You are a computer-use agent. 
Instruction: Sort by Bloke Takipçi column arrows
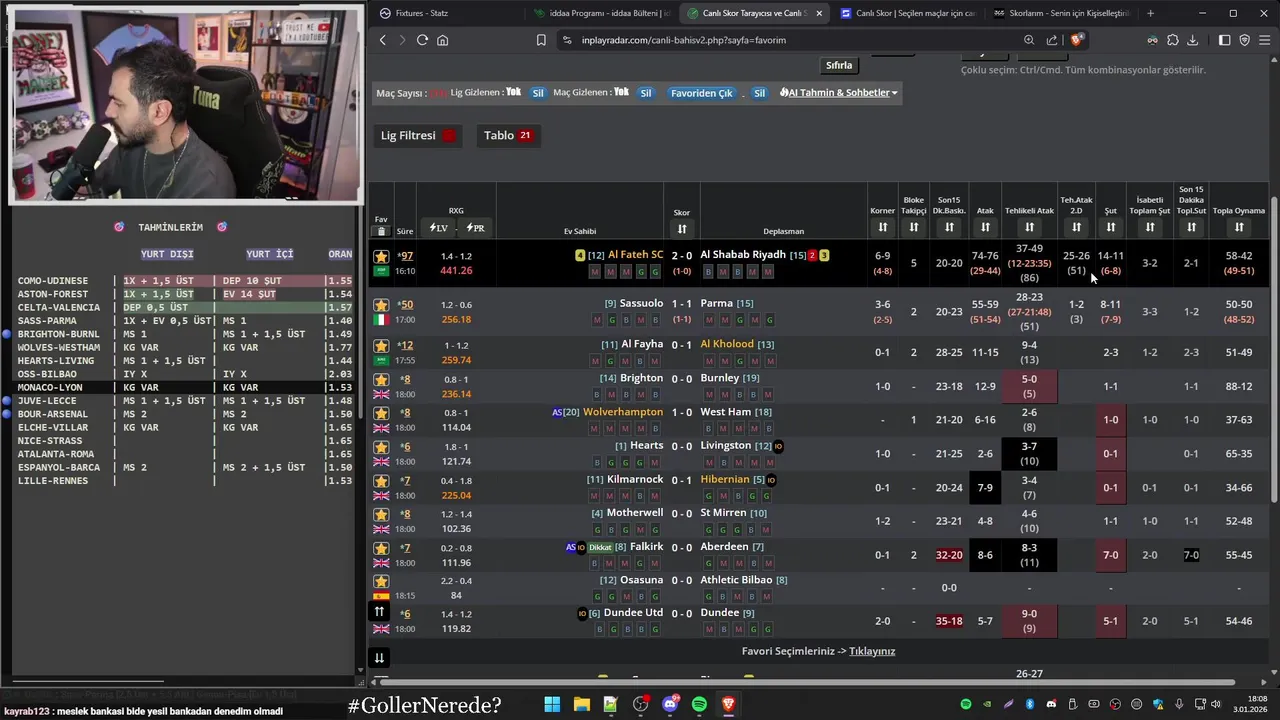tap(913, 228)
